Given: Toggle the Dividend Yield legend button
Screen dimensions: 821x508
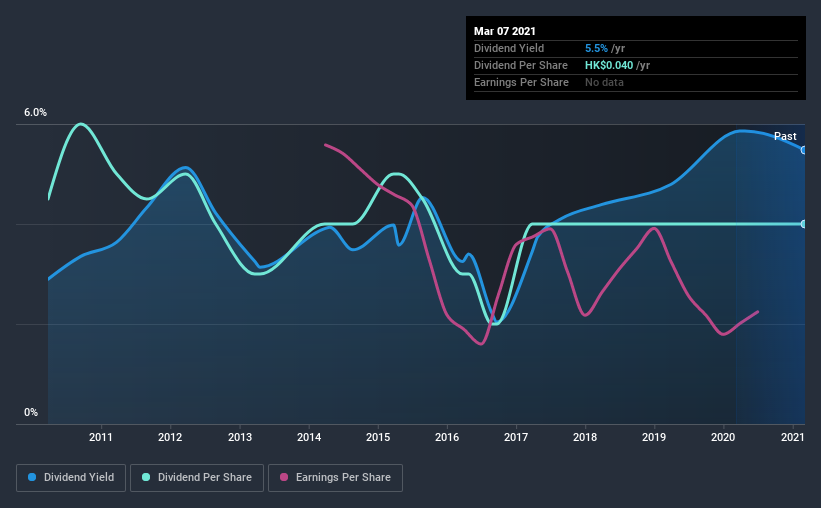Looking at the screenshot, I should (71, 478).
